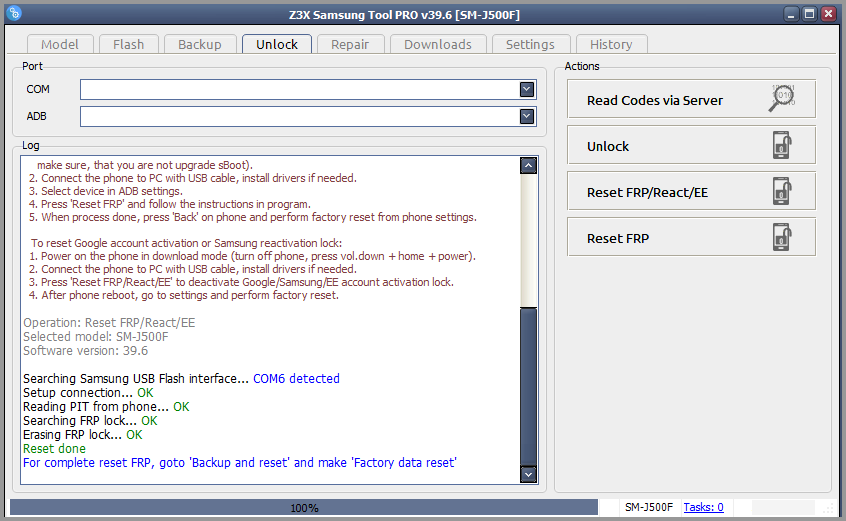Click 'For complete reset FRP' blue log line
This screenshot has height=521, width=846.
(x=240, y=463)
